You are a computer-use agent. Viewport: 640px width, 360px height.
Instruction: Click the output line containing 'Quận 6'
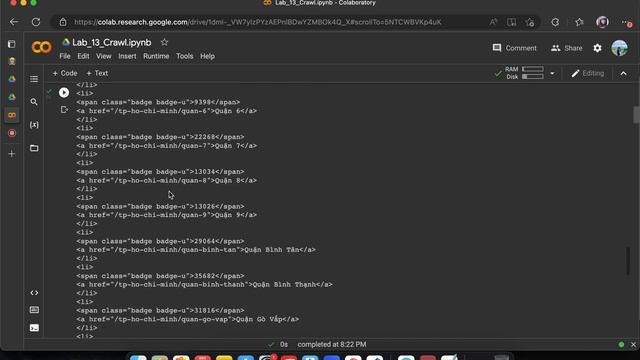pyautogui.click(x=167, y=111)
